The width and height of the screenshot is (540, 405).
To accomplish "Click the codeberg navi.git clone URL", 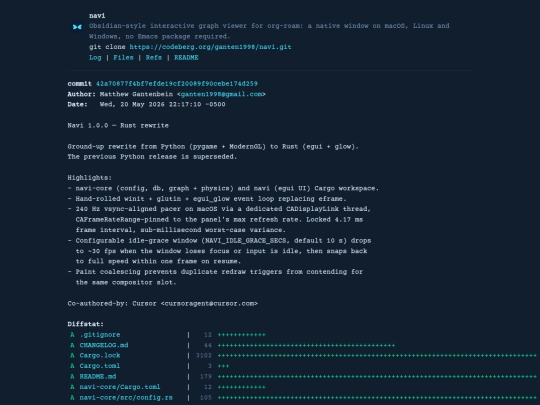I will tap(210, 47).
